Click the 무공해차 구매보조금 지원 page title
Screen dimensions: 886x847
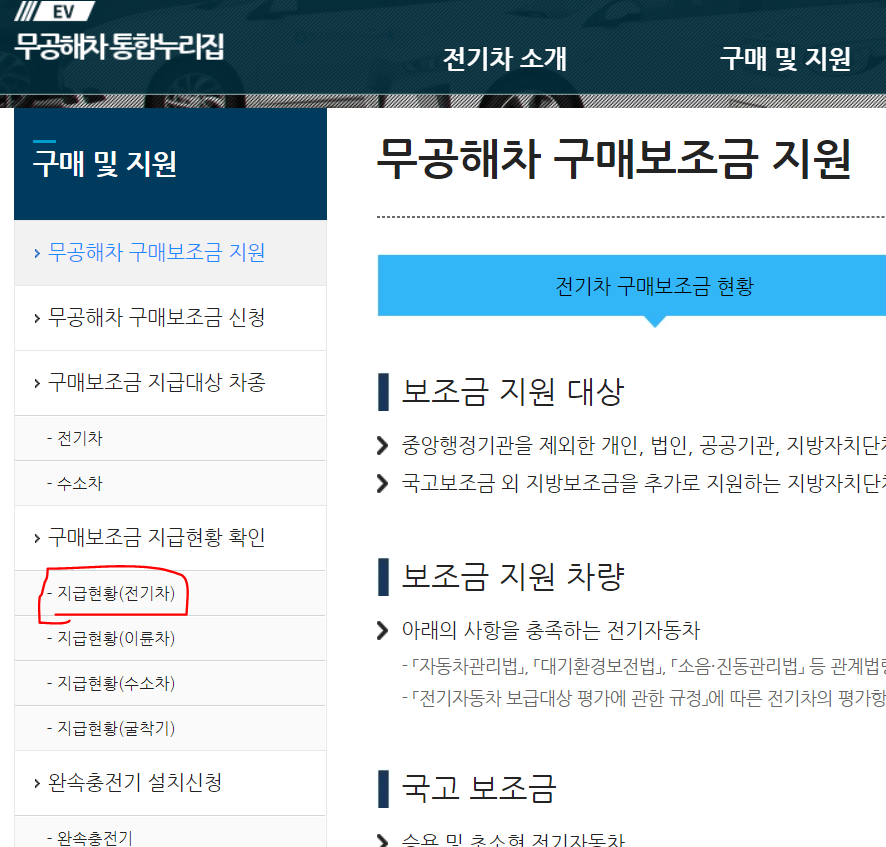tap(614, 159)
